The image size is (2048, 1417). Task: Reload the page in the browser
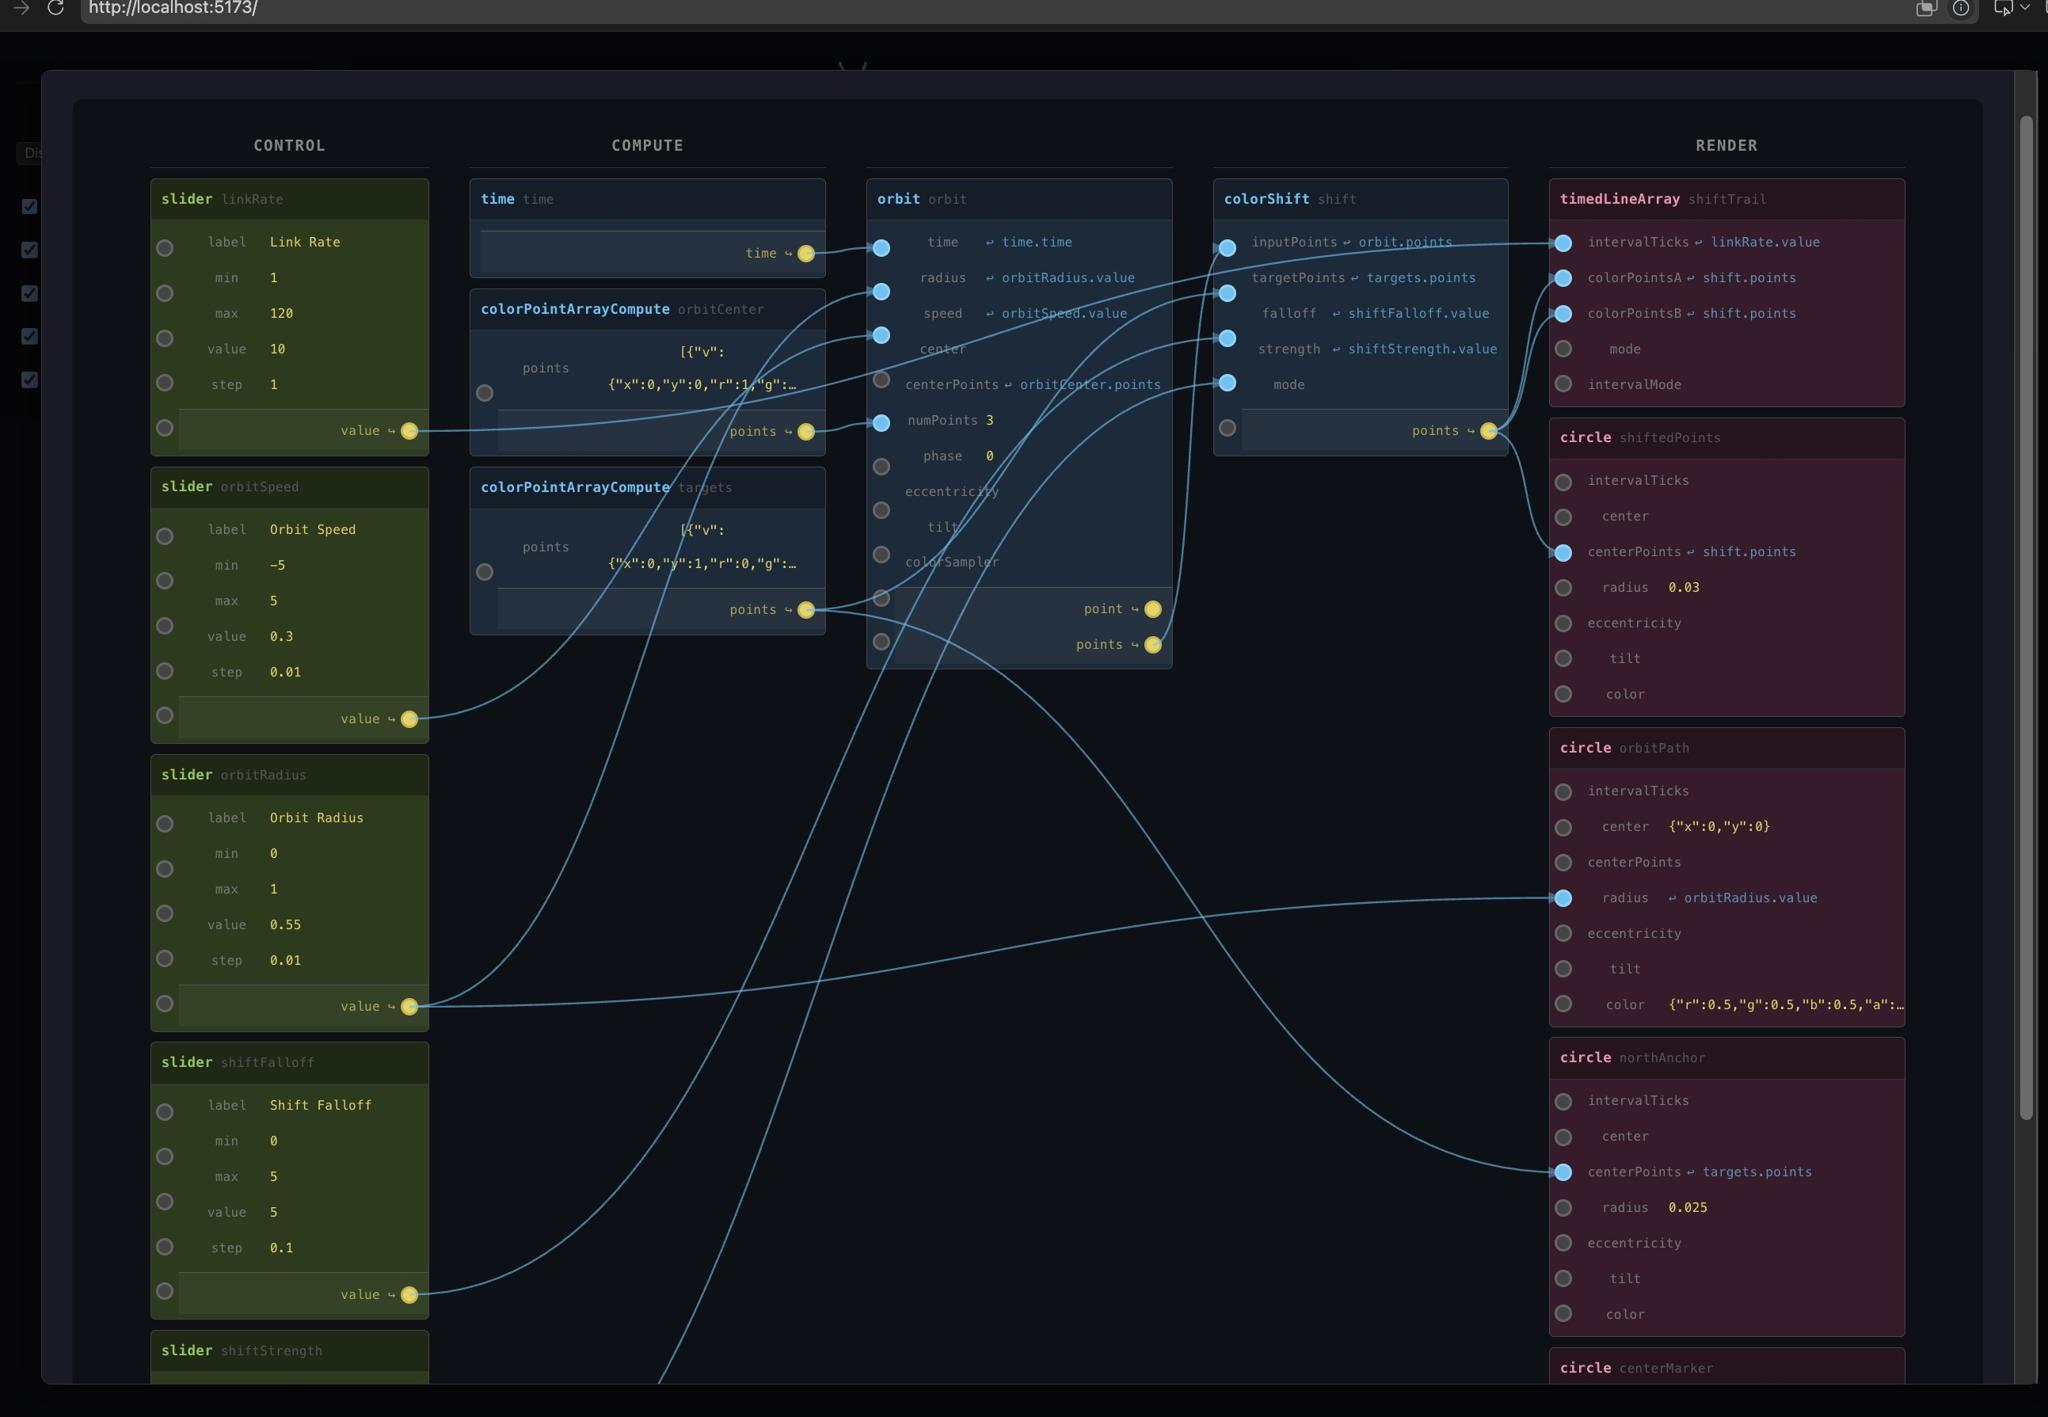click(56, 8)
